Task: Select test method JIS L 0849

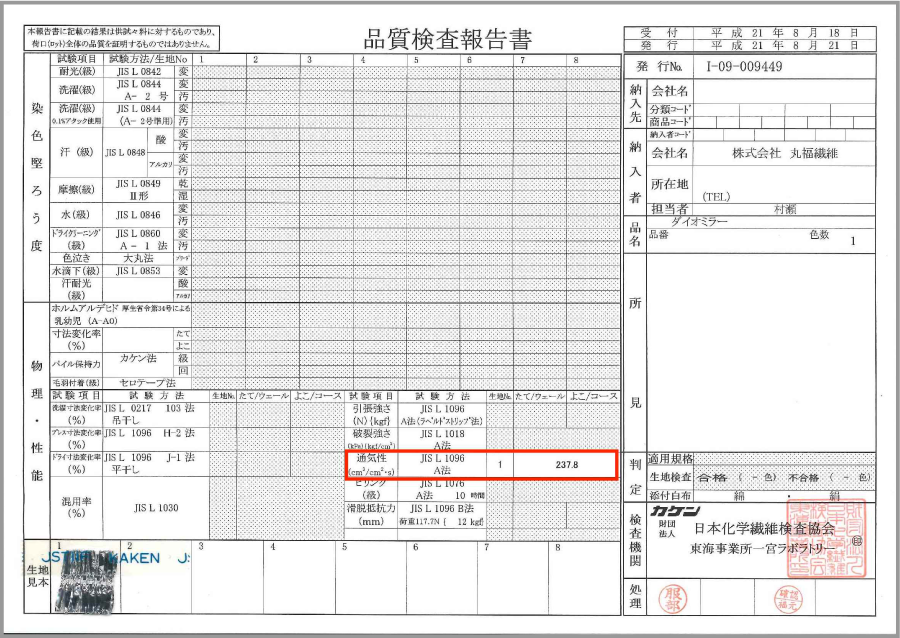Action: [x=138, y=184]
